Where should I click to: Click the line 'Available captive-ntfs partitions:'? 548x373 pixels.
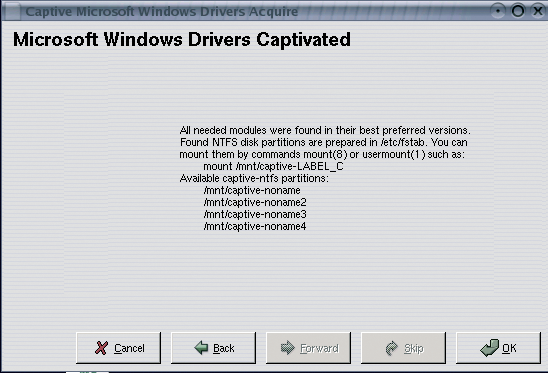pos(254,178)
